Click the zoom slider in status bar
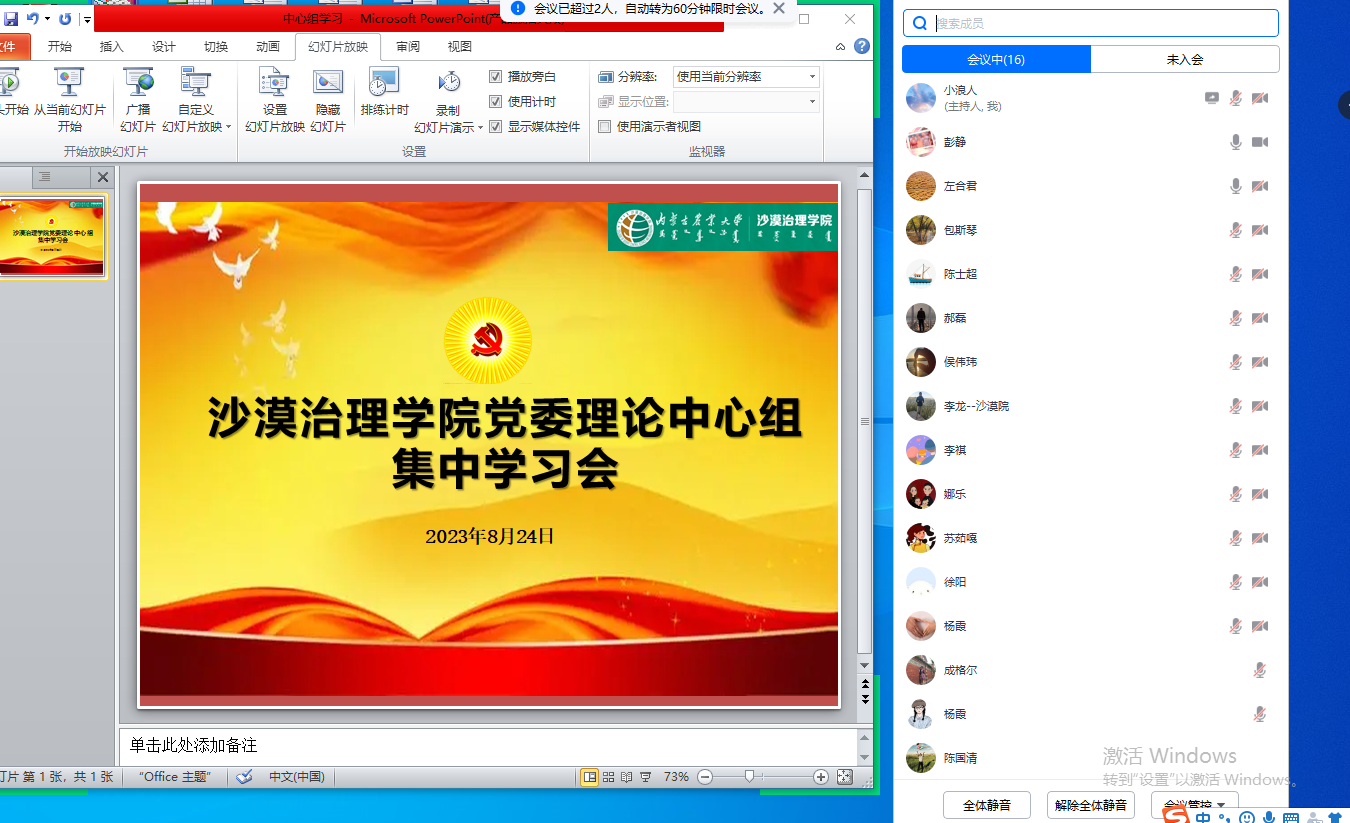The image size is (1350, 823). click(x=749, y=777)
